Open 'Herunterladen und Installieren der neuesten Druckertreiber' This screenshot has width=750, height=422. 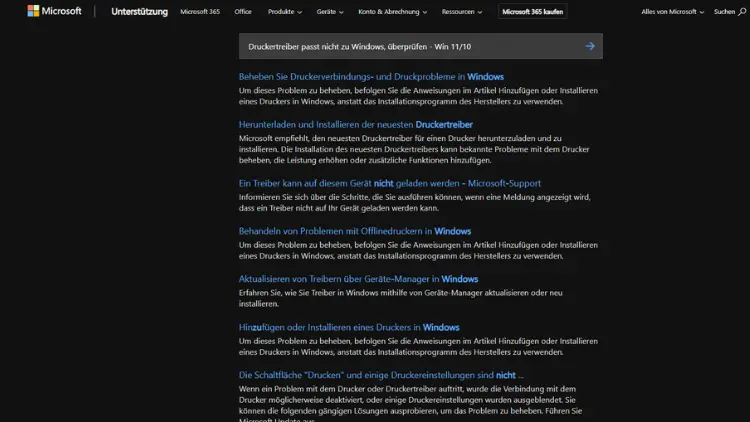click(355, 124)
